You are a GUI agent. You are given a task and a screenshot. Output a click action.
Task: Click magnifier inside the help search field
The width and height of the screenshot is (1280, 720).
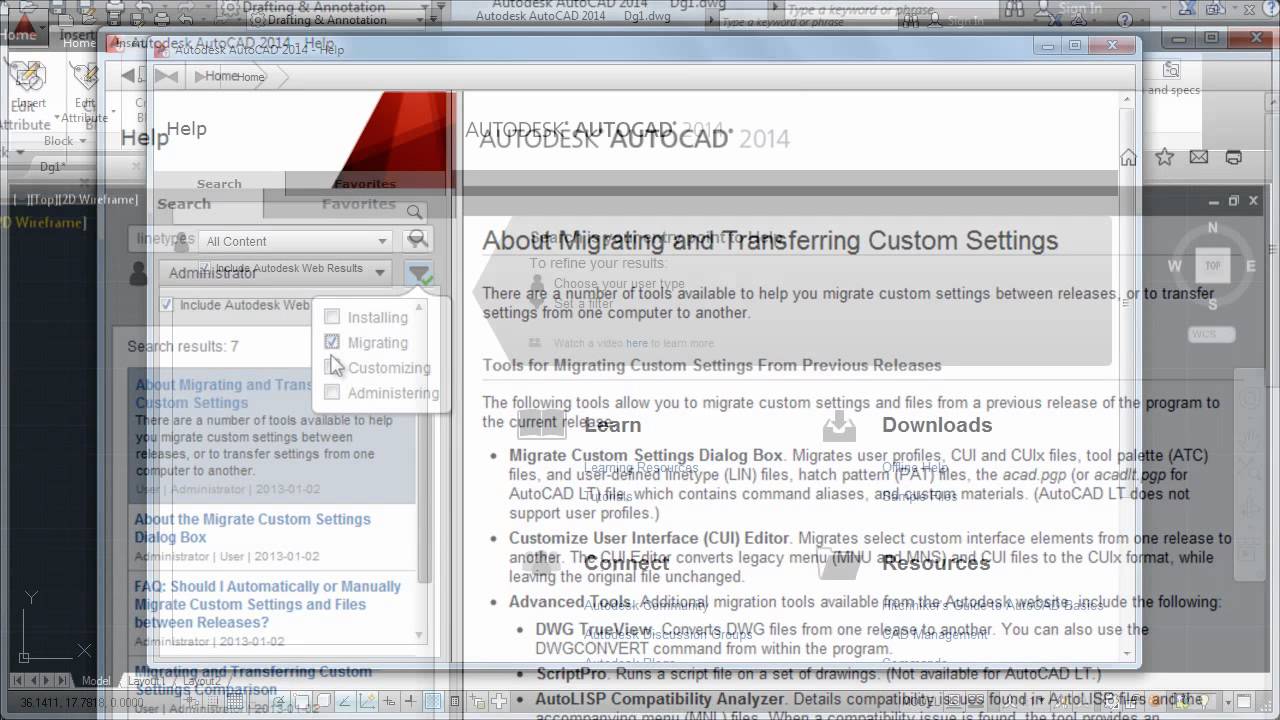click(415, 212)
